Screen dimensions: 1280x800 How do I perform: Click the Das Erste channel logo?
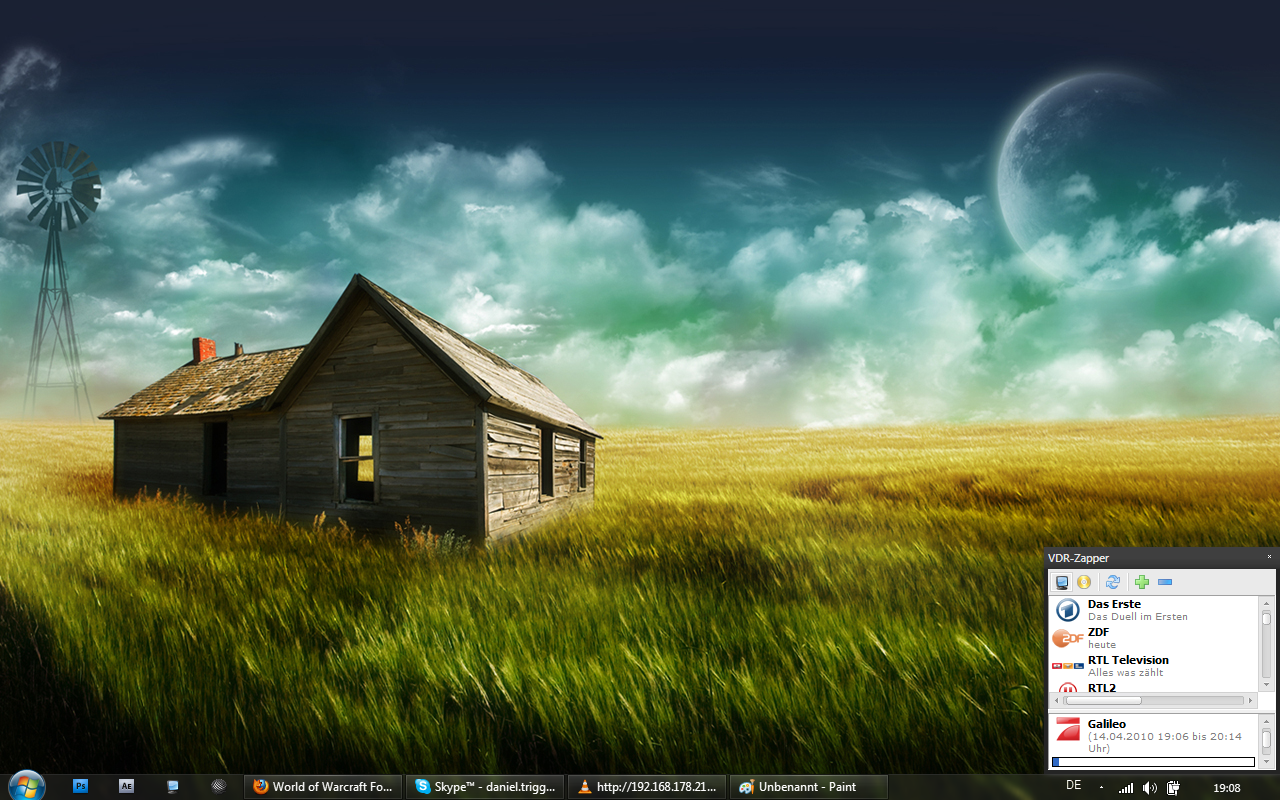1067,610
